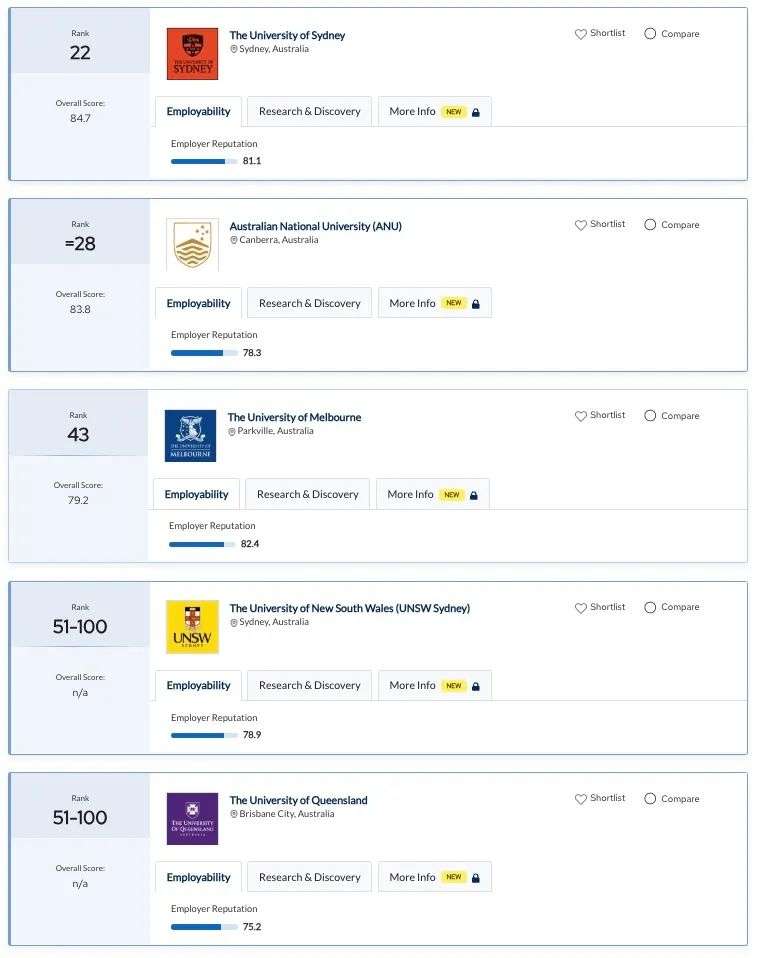This screenshot has height=958, width=758.
Task: Click the UNSW Sydney yellow logo
Action: 192,627
